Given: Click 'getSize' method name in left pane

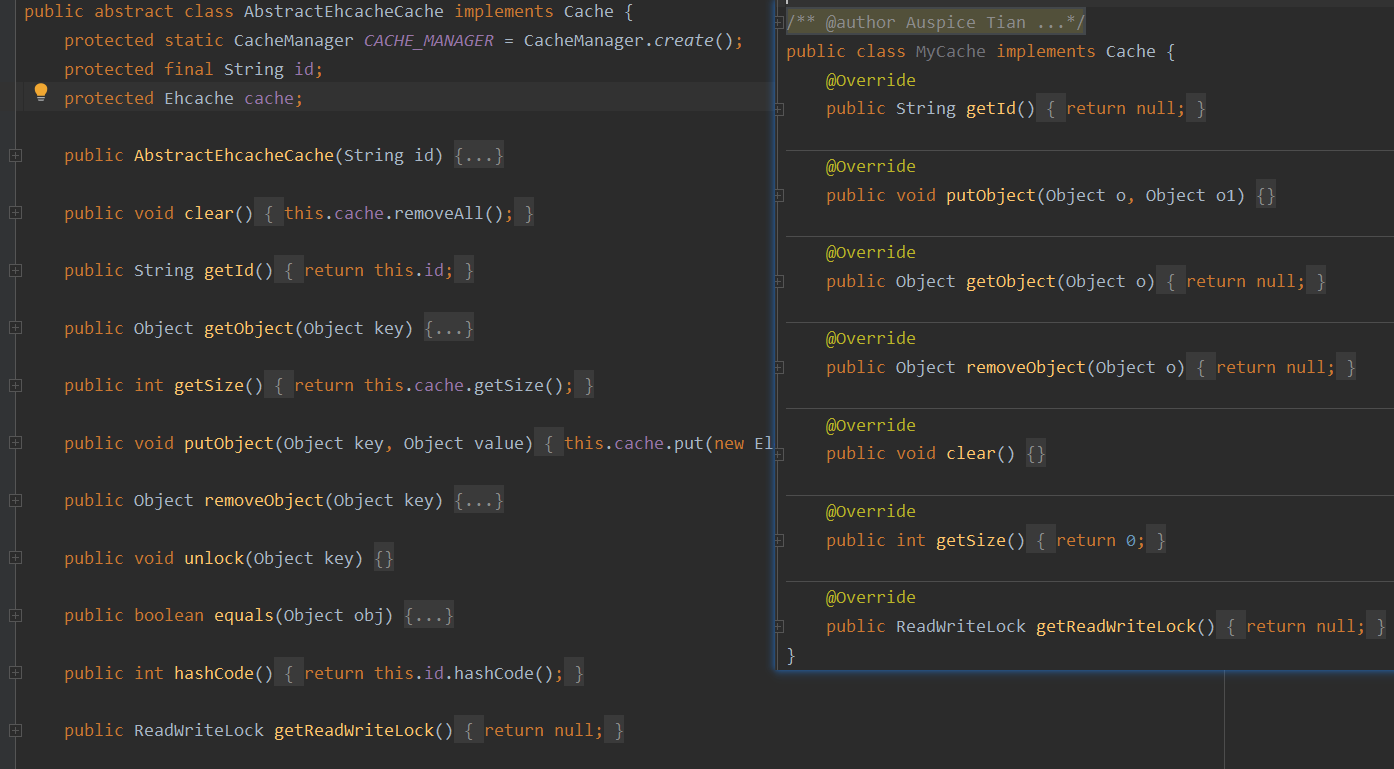Looking at the screenshot, I should coord(209,385).
